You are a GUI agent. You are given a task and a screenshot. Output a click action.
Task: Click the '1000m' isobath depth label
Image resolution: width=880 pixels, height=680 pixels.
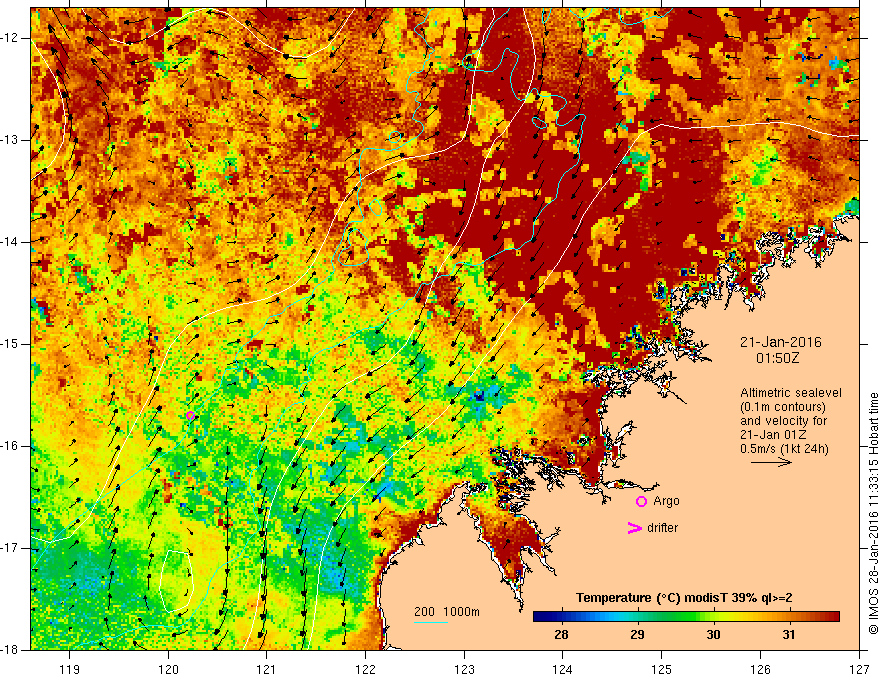point(461,612)
